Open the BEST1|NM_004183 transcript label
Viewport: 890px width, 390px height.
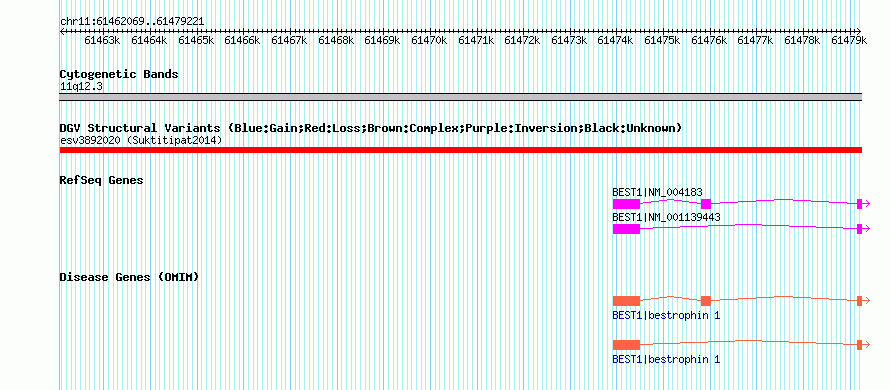[657, 192]
